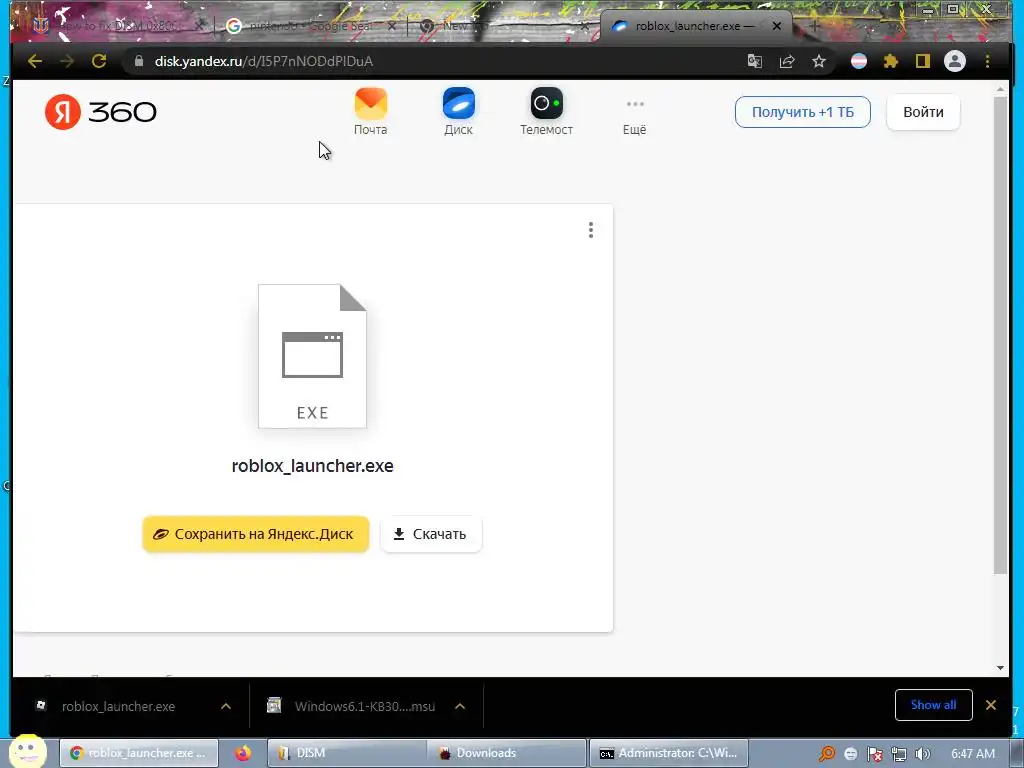View site information via lock icon
The height and width of the screenshot is (768, 1024).
(138, 61)
